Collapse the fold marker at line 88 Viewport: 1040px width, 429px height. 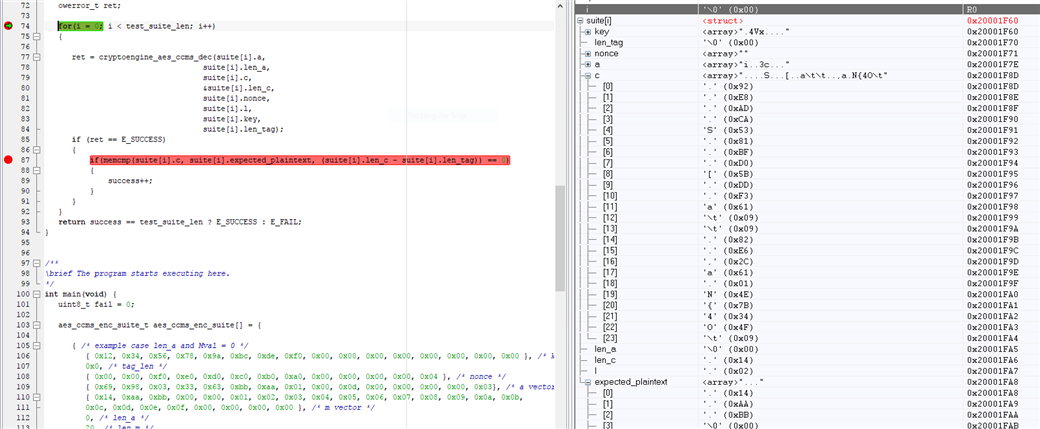pyautogui.click(x=37, y=170)
